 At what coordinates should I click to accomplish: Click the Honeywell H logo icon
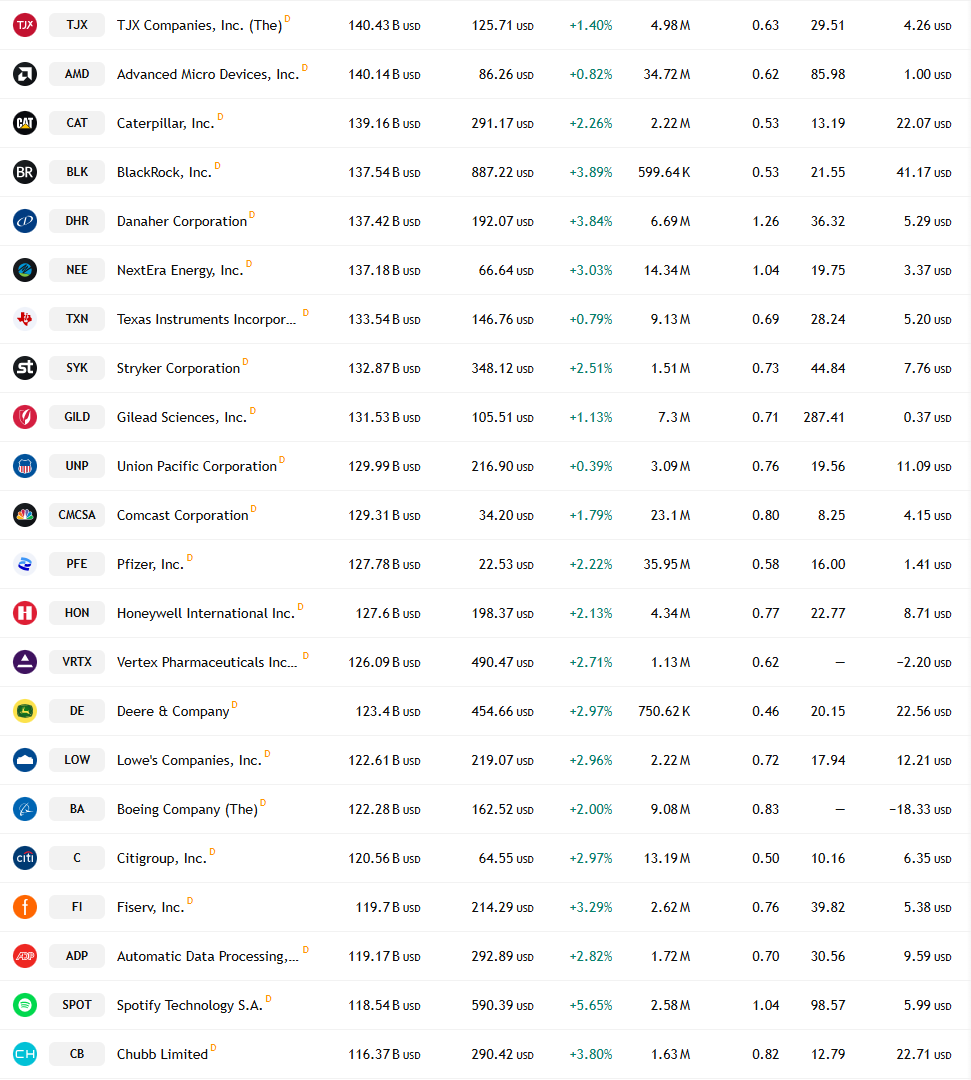point(25,612)
